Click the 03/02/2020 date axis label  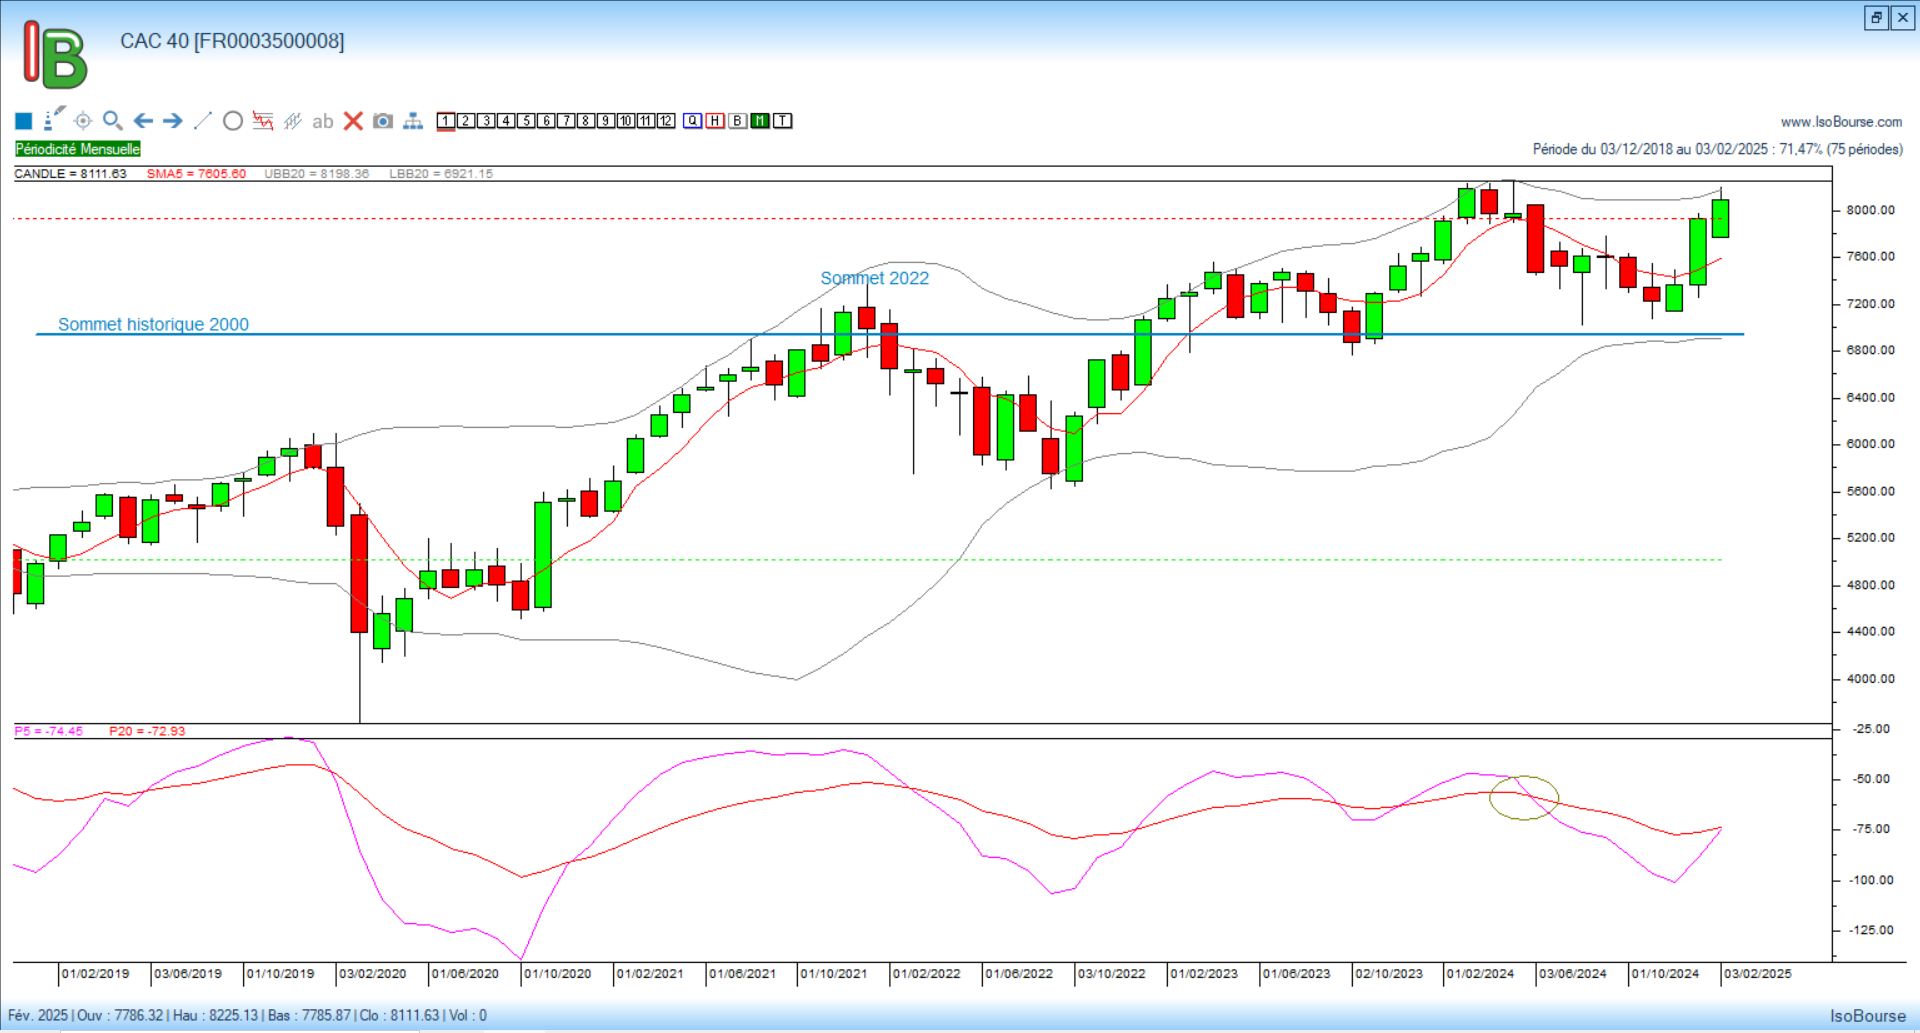point(372,973)
